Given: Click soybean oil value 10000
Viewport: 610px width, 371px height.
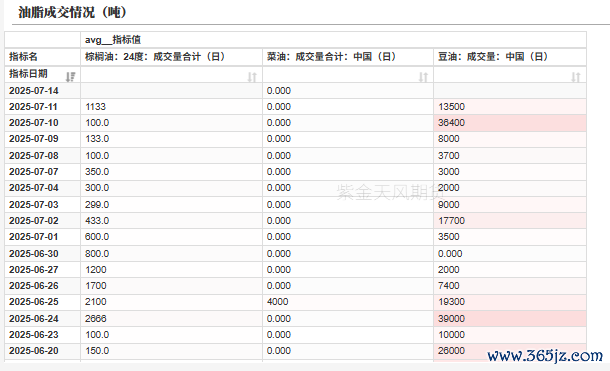Looking at the screenshot, I should [x=452, y=334].
